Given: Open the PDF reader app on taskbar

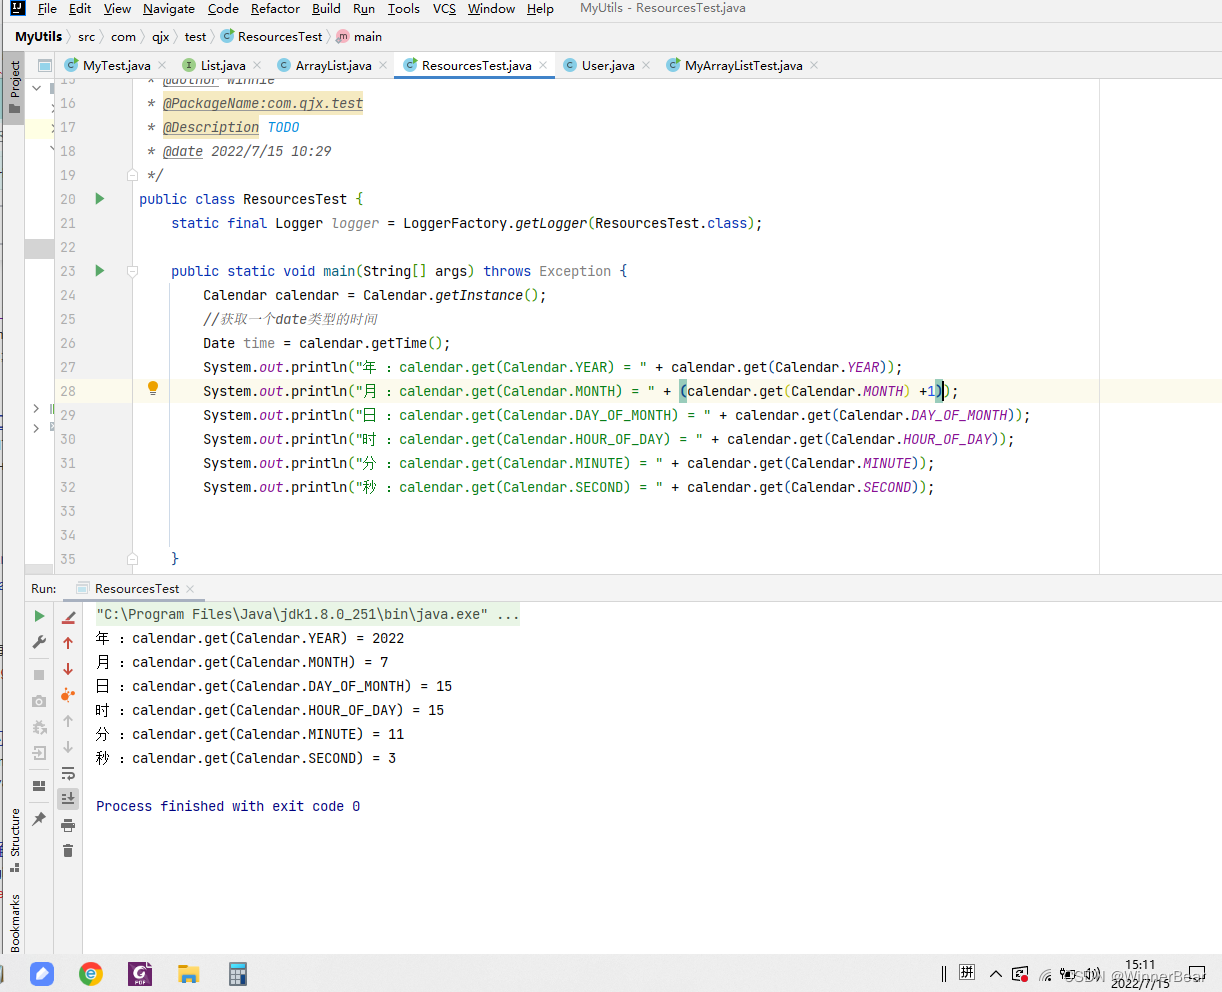Looking at the screenshot, I should click(140, 974).
